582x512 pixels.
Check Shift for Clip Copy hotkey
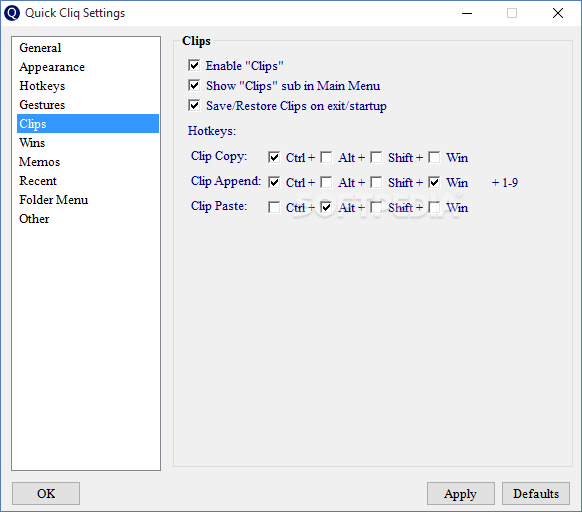[376, 157]
